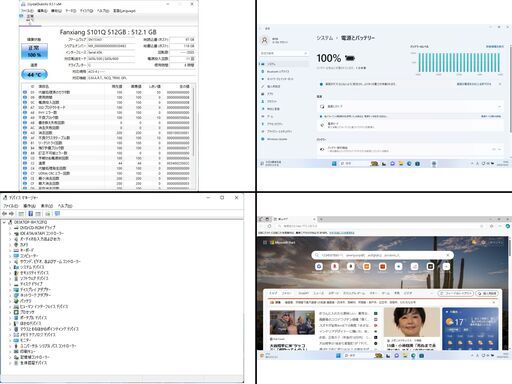Image resolution: width=512 pixels, height=384 pixels.
Task: Click the blue help icon in Device Manager toolbar
Action: click(x=30, y=214)
